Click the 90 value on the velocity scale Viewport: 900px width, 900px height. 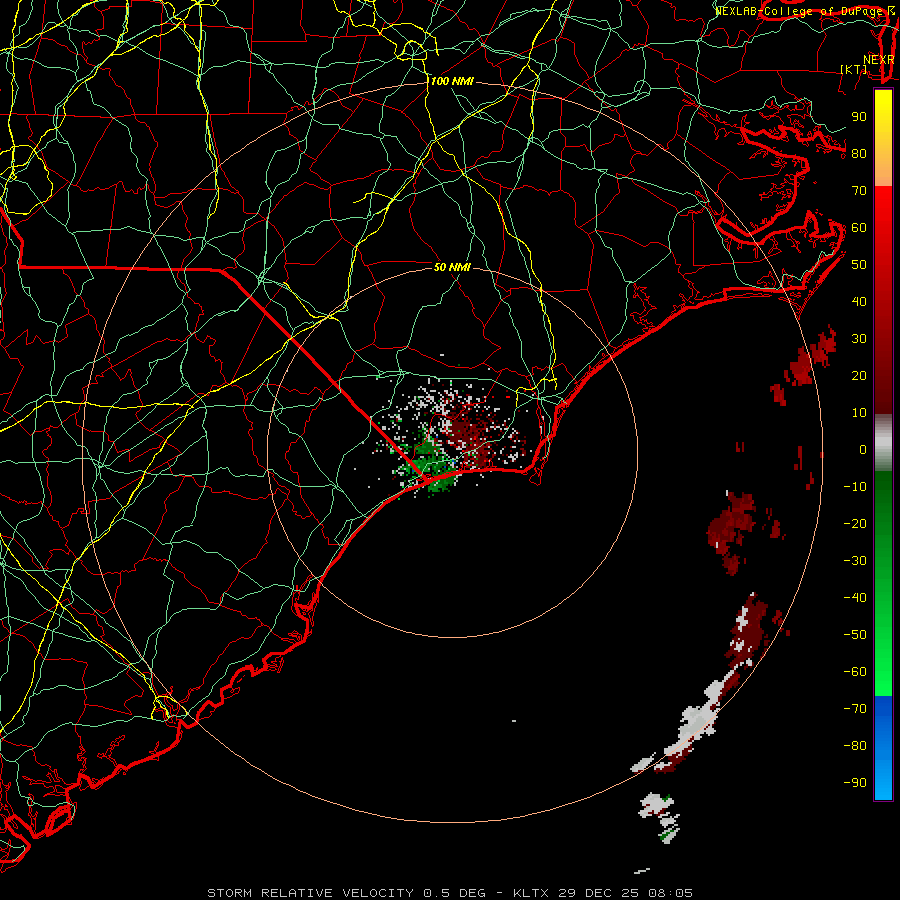(x=859, y=117)
